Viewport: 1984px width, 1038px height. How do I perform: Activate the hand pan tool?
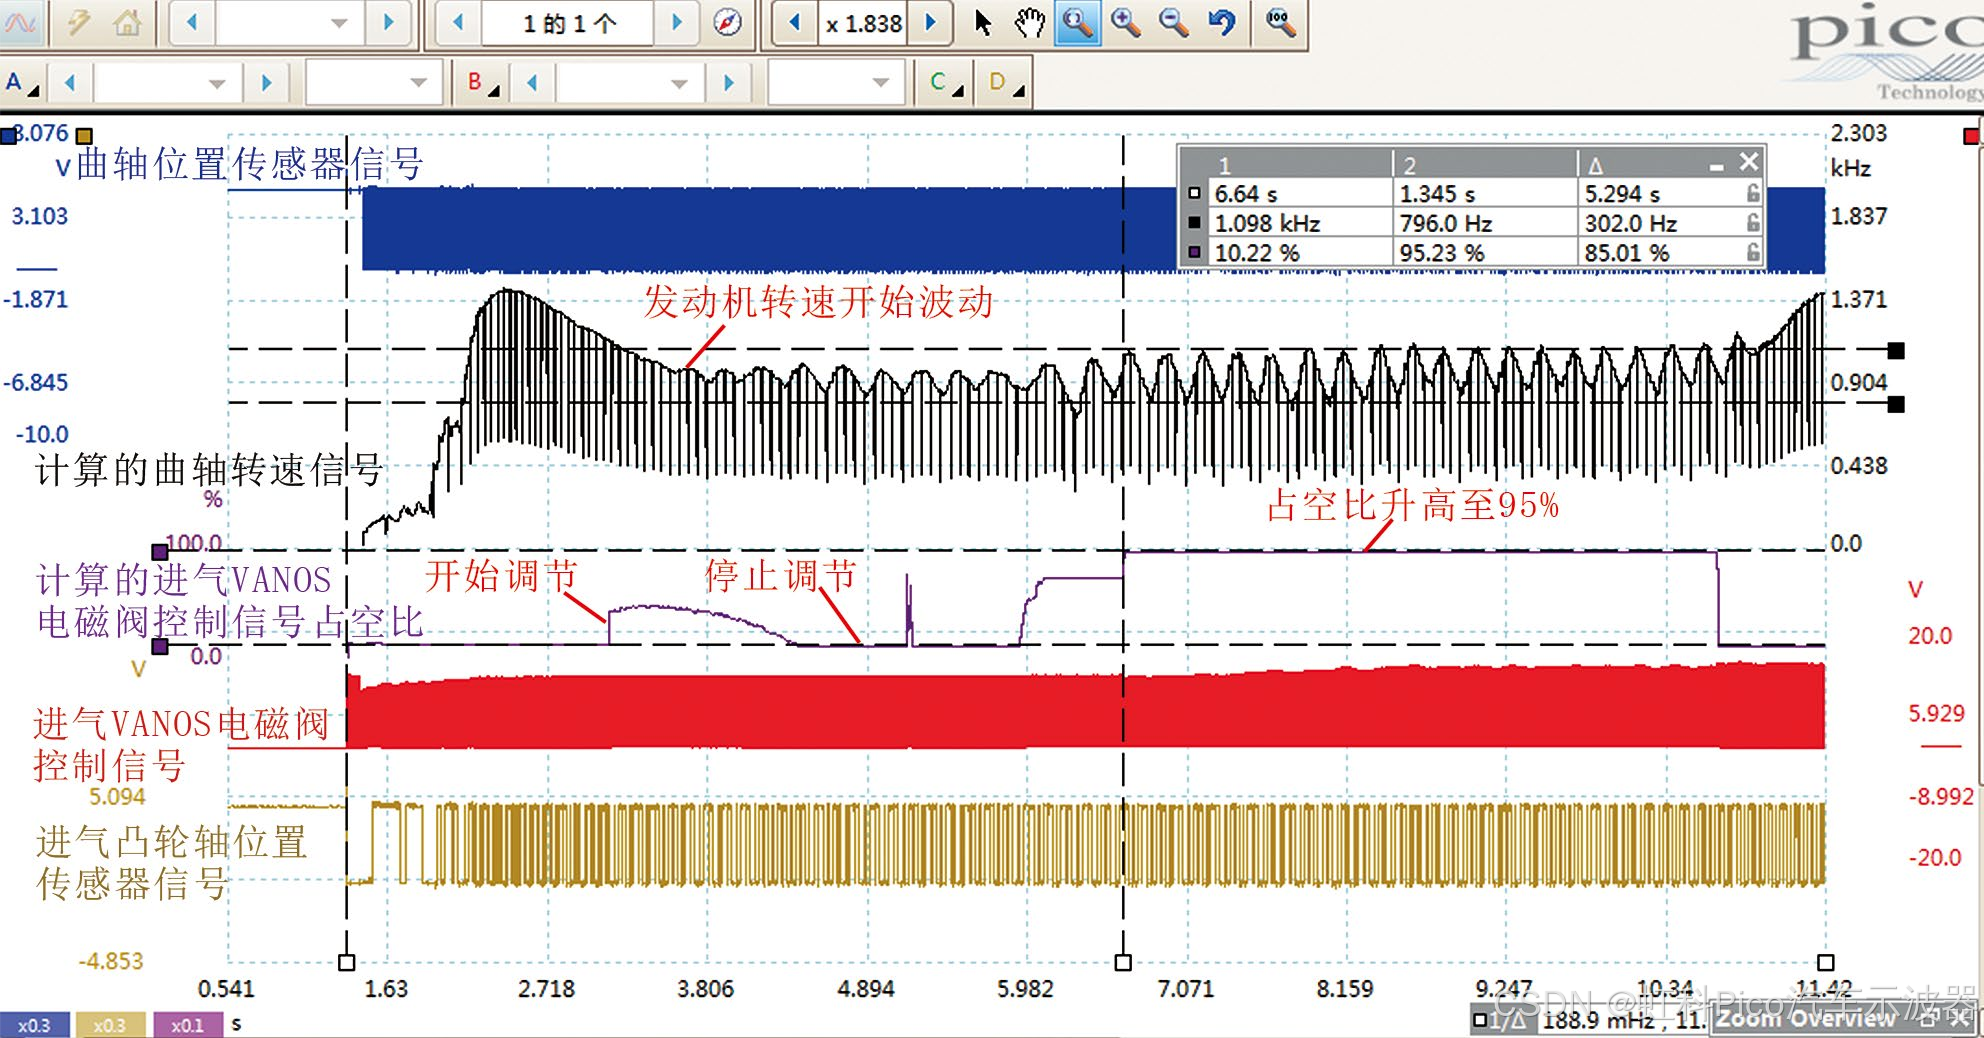click(1029, 22)
